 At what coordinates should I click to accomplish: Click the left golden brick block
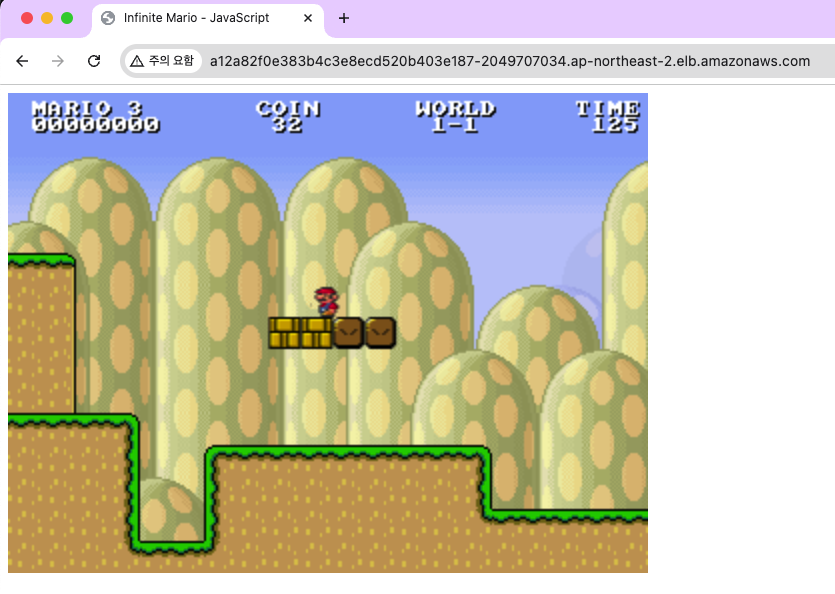click(284, 333)
